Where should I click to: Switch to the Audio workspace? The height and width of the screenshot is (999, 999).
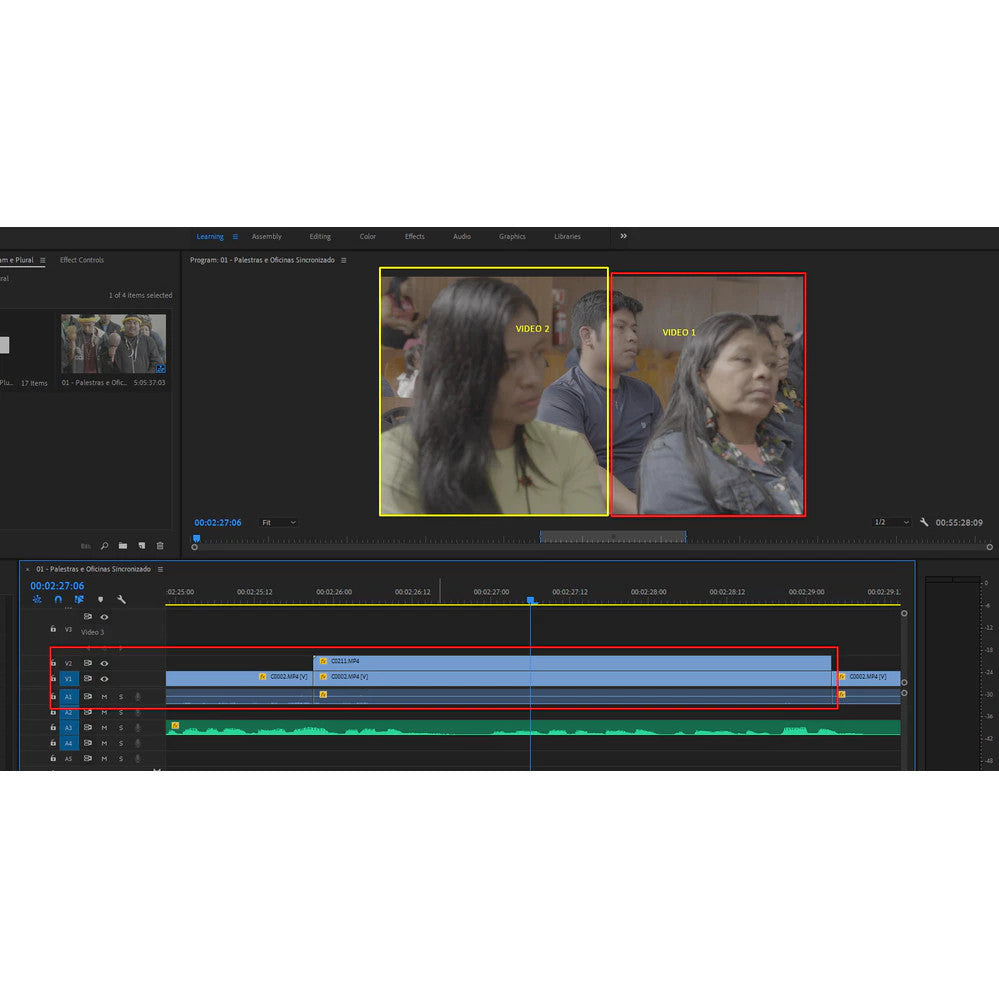tap(462, 236)
